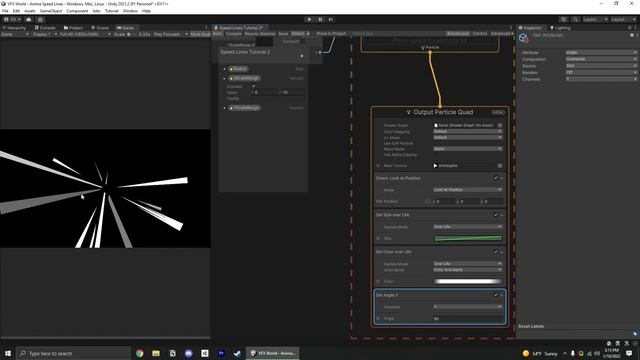Select the Speed Lines Tutorial 2 graph tab
The height and width of the screenshot is (360, 640).
coord(240,28)
